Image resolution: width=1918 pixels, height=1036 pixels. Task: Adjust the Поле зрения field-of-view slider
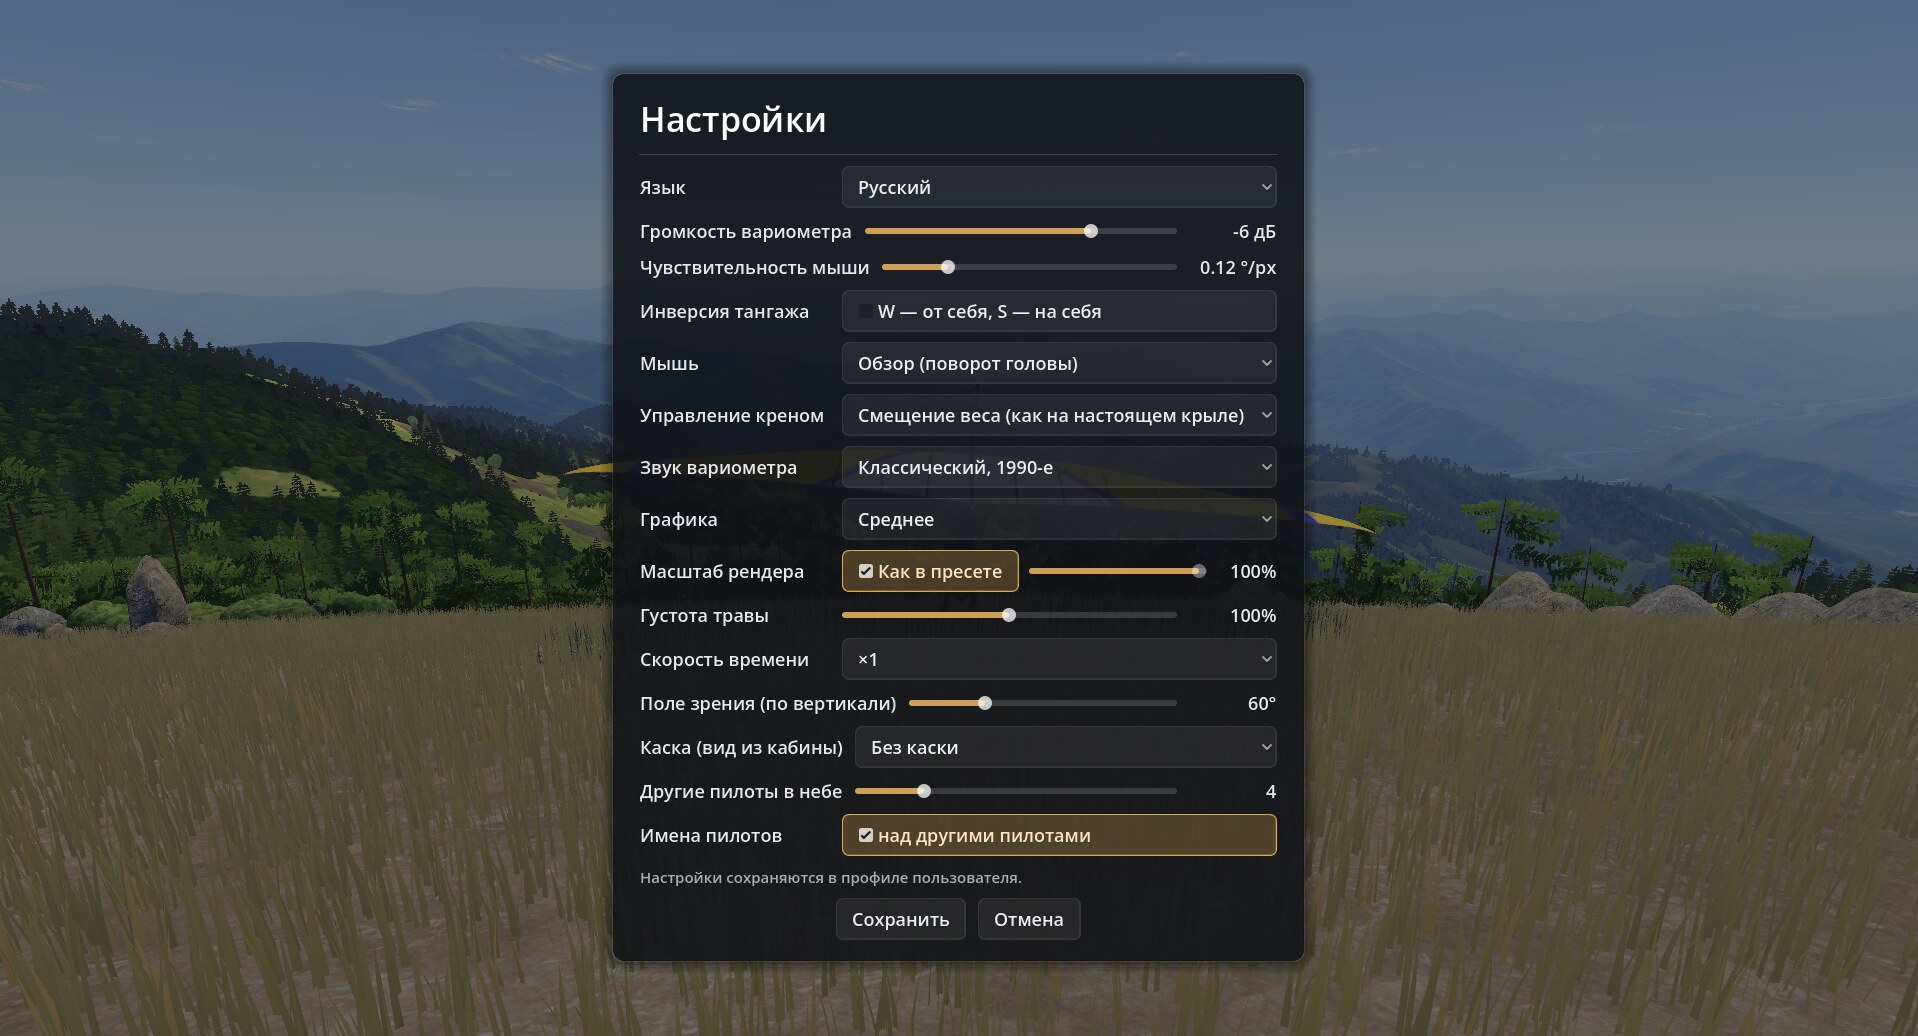point(1042,703)
